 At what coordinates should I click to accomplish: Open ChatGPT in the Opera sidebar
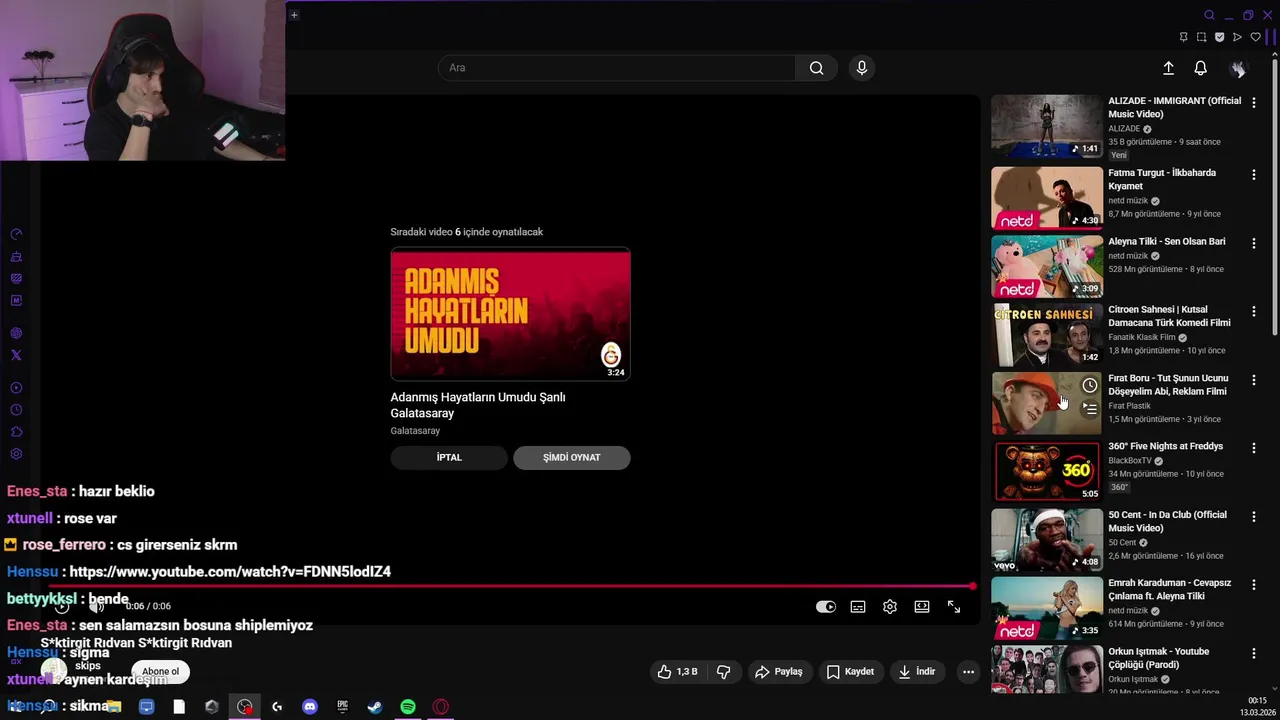(x=16, y=333)
